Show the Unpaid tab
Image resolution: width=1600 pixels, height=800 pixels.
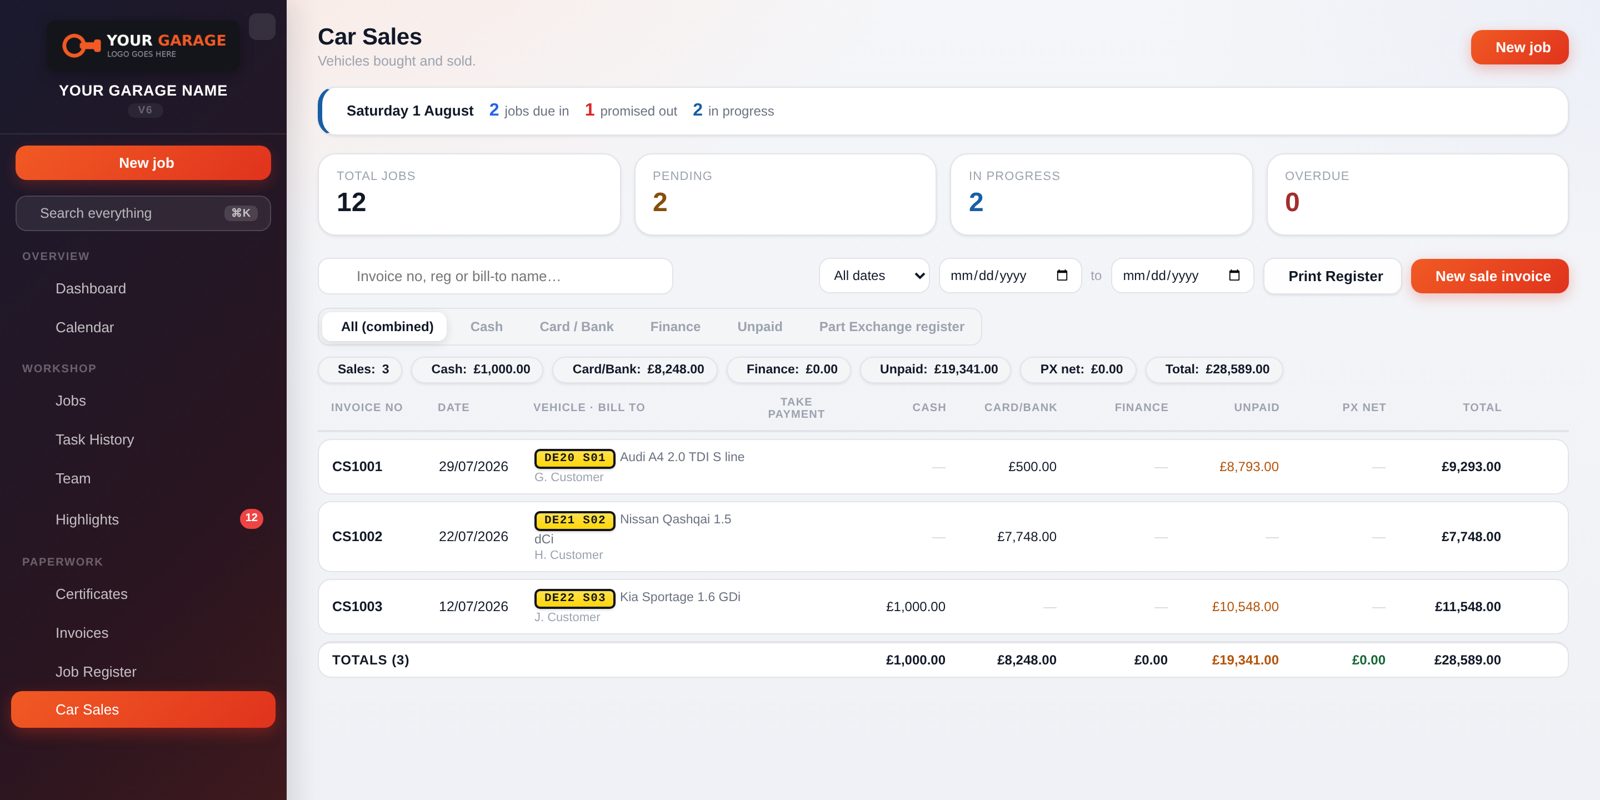760,327
